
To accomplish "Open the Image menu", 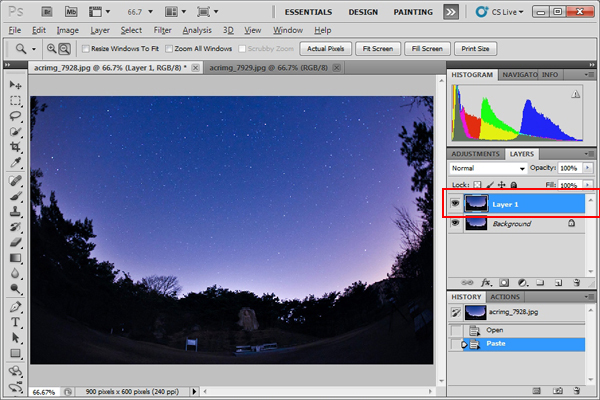I will [68, 30].
